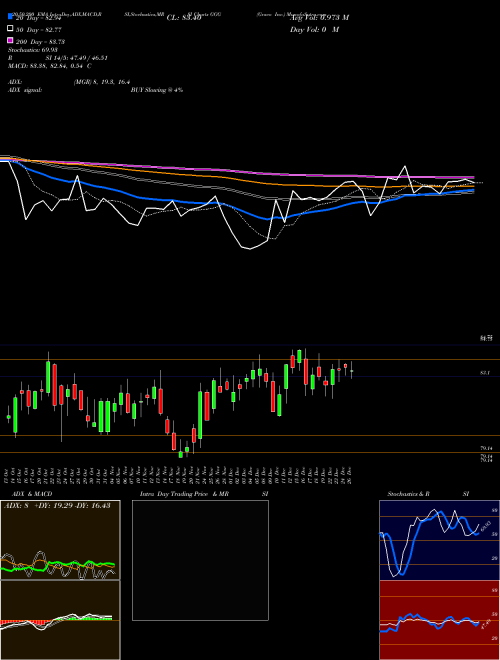Click the 'MACD: 83.38, 82.84, 0.54' readout

[x=50, y=66]
